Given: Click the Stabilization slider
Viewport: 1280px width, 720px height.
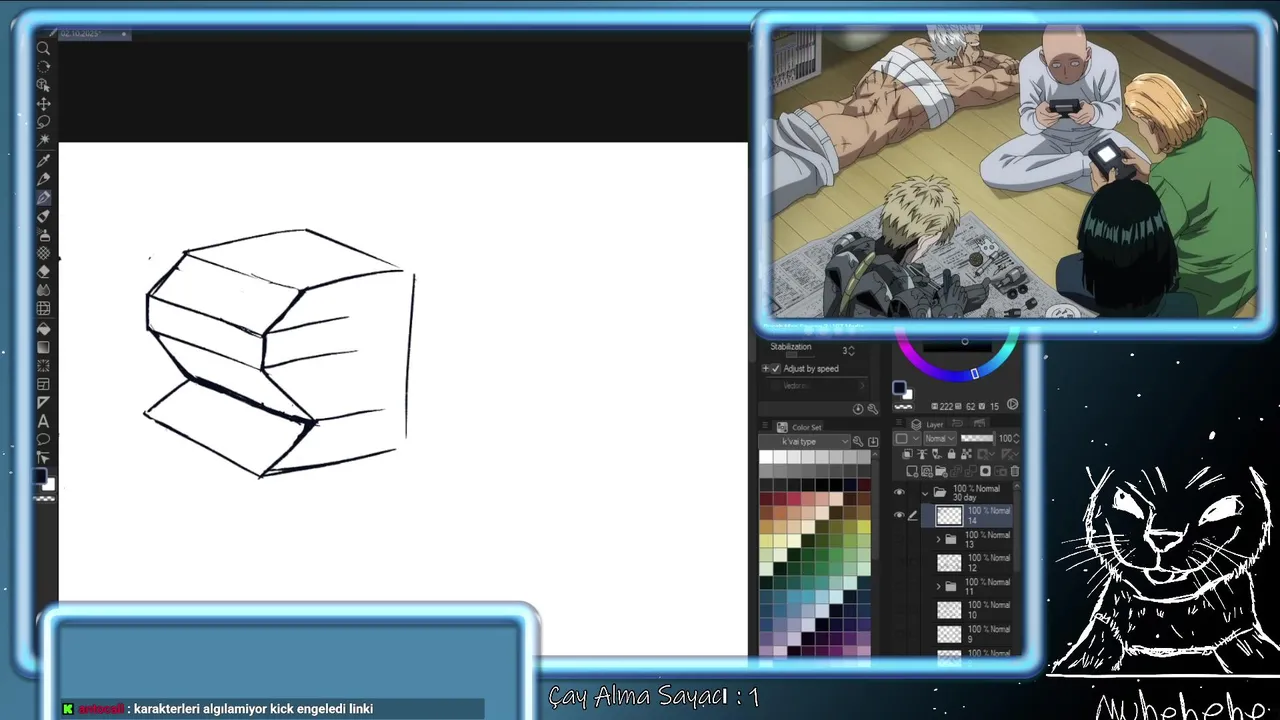Looking at the screenshot, I should tap(800, 355).
